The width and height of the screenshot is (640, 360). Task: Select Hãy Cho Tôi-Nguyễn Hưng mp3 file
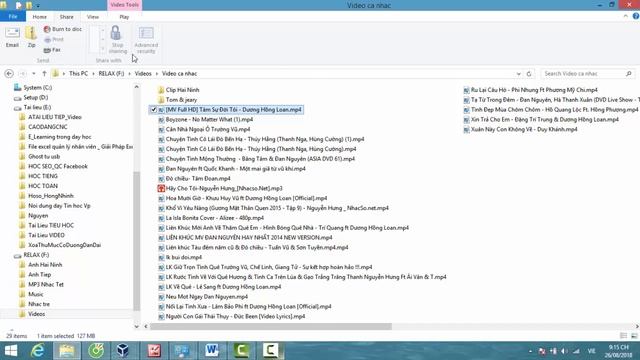tap(220, 188)
